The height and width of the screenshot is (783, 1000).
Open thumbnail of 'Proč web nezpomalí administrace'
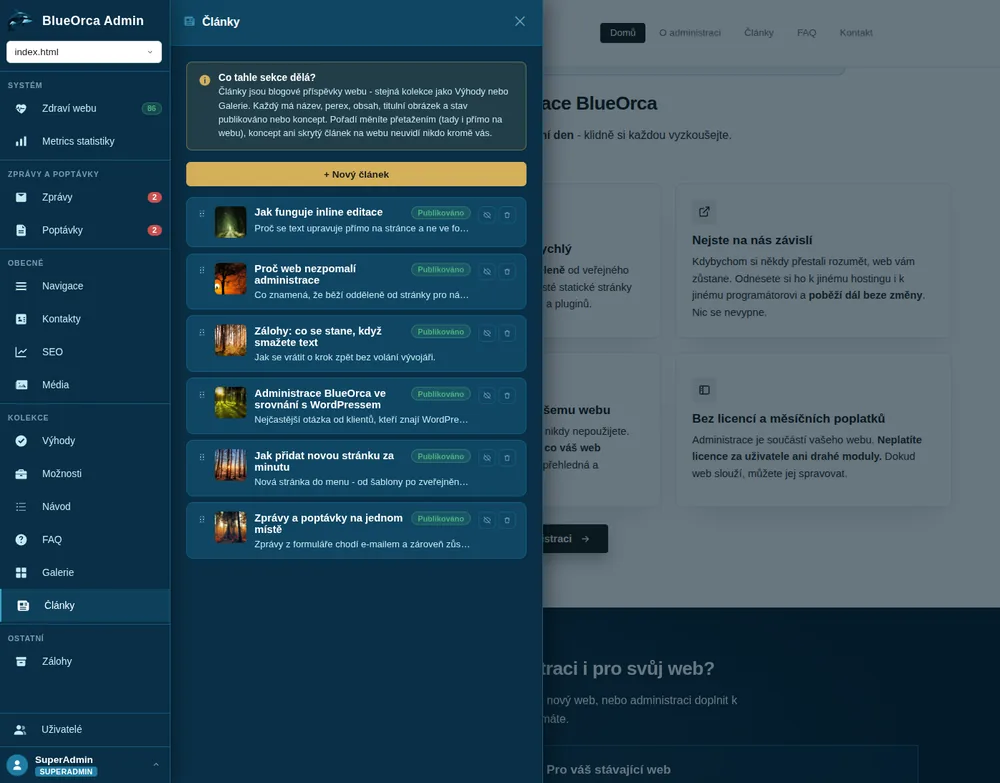[x=230, y=279]
